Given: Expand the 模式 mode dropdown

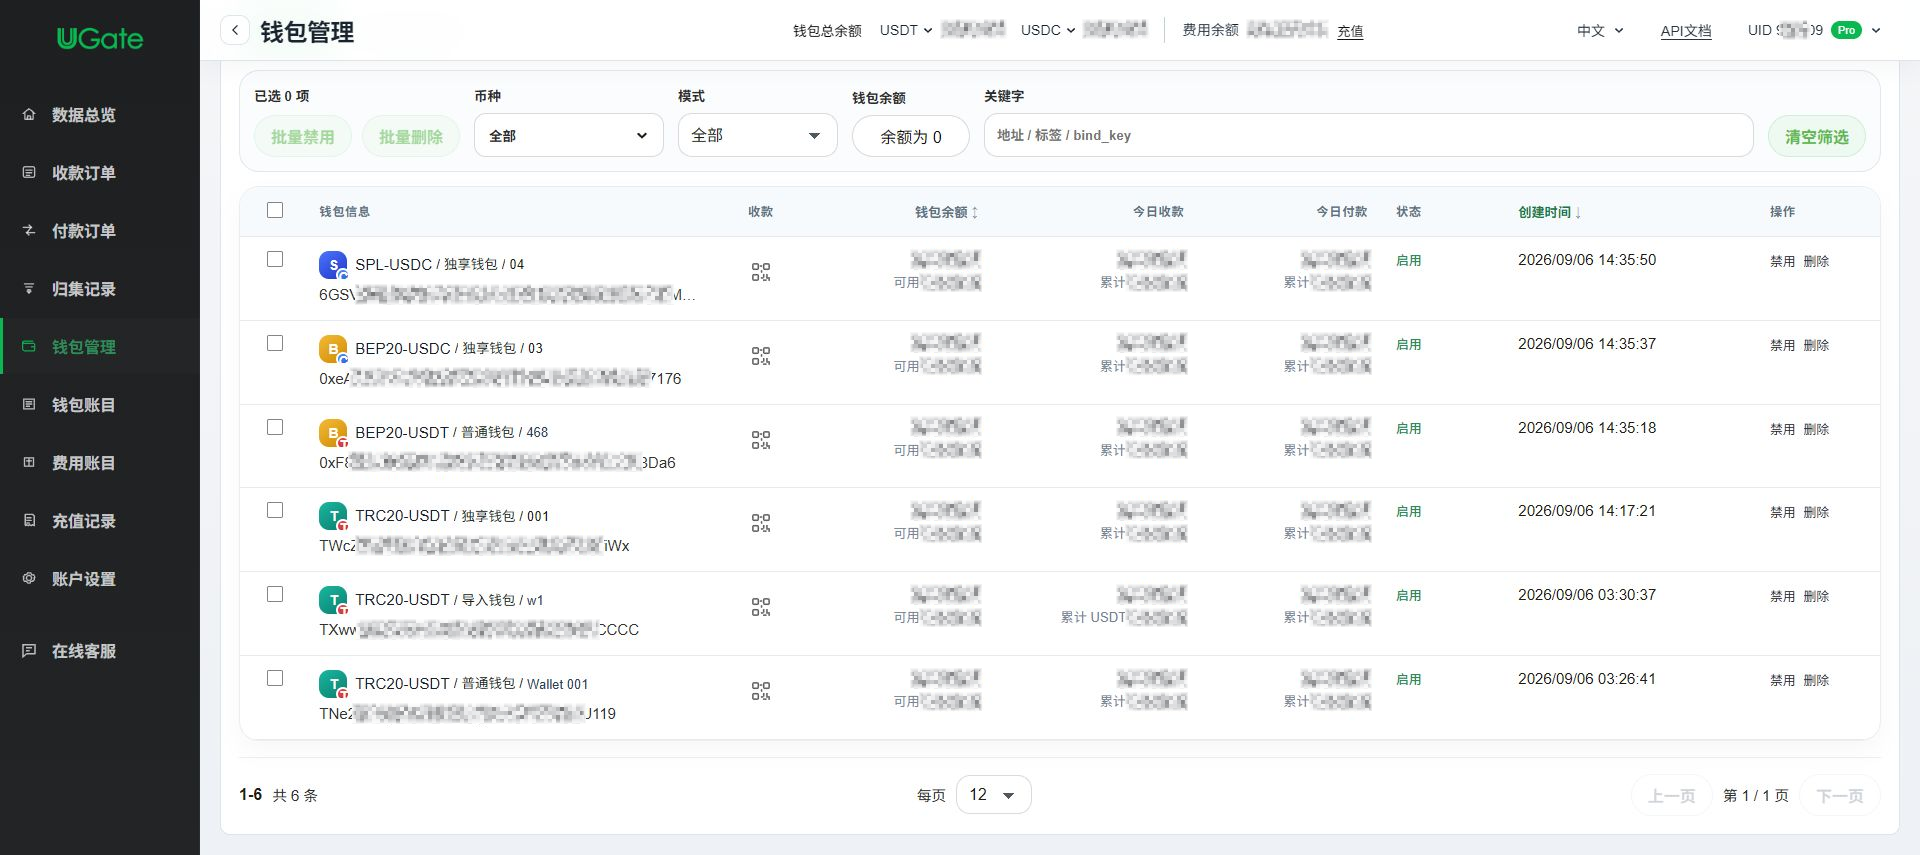Looking at the screenshot, I should pos(757,135).
